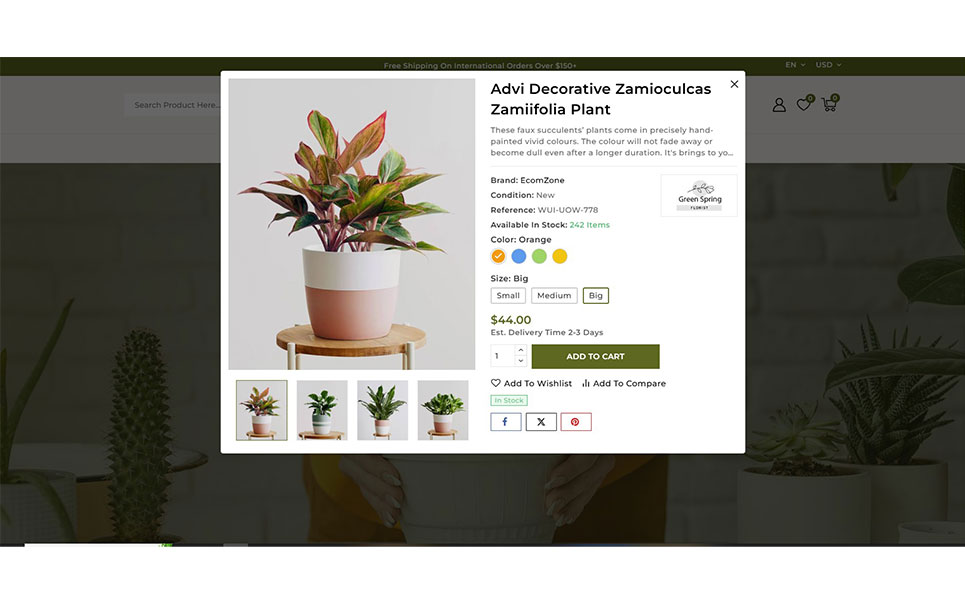Viewport: 965px width, 600px height.
Task: Close the quick view popup
Action: point(734,84)
